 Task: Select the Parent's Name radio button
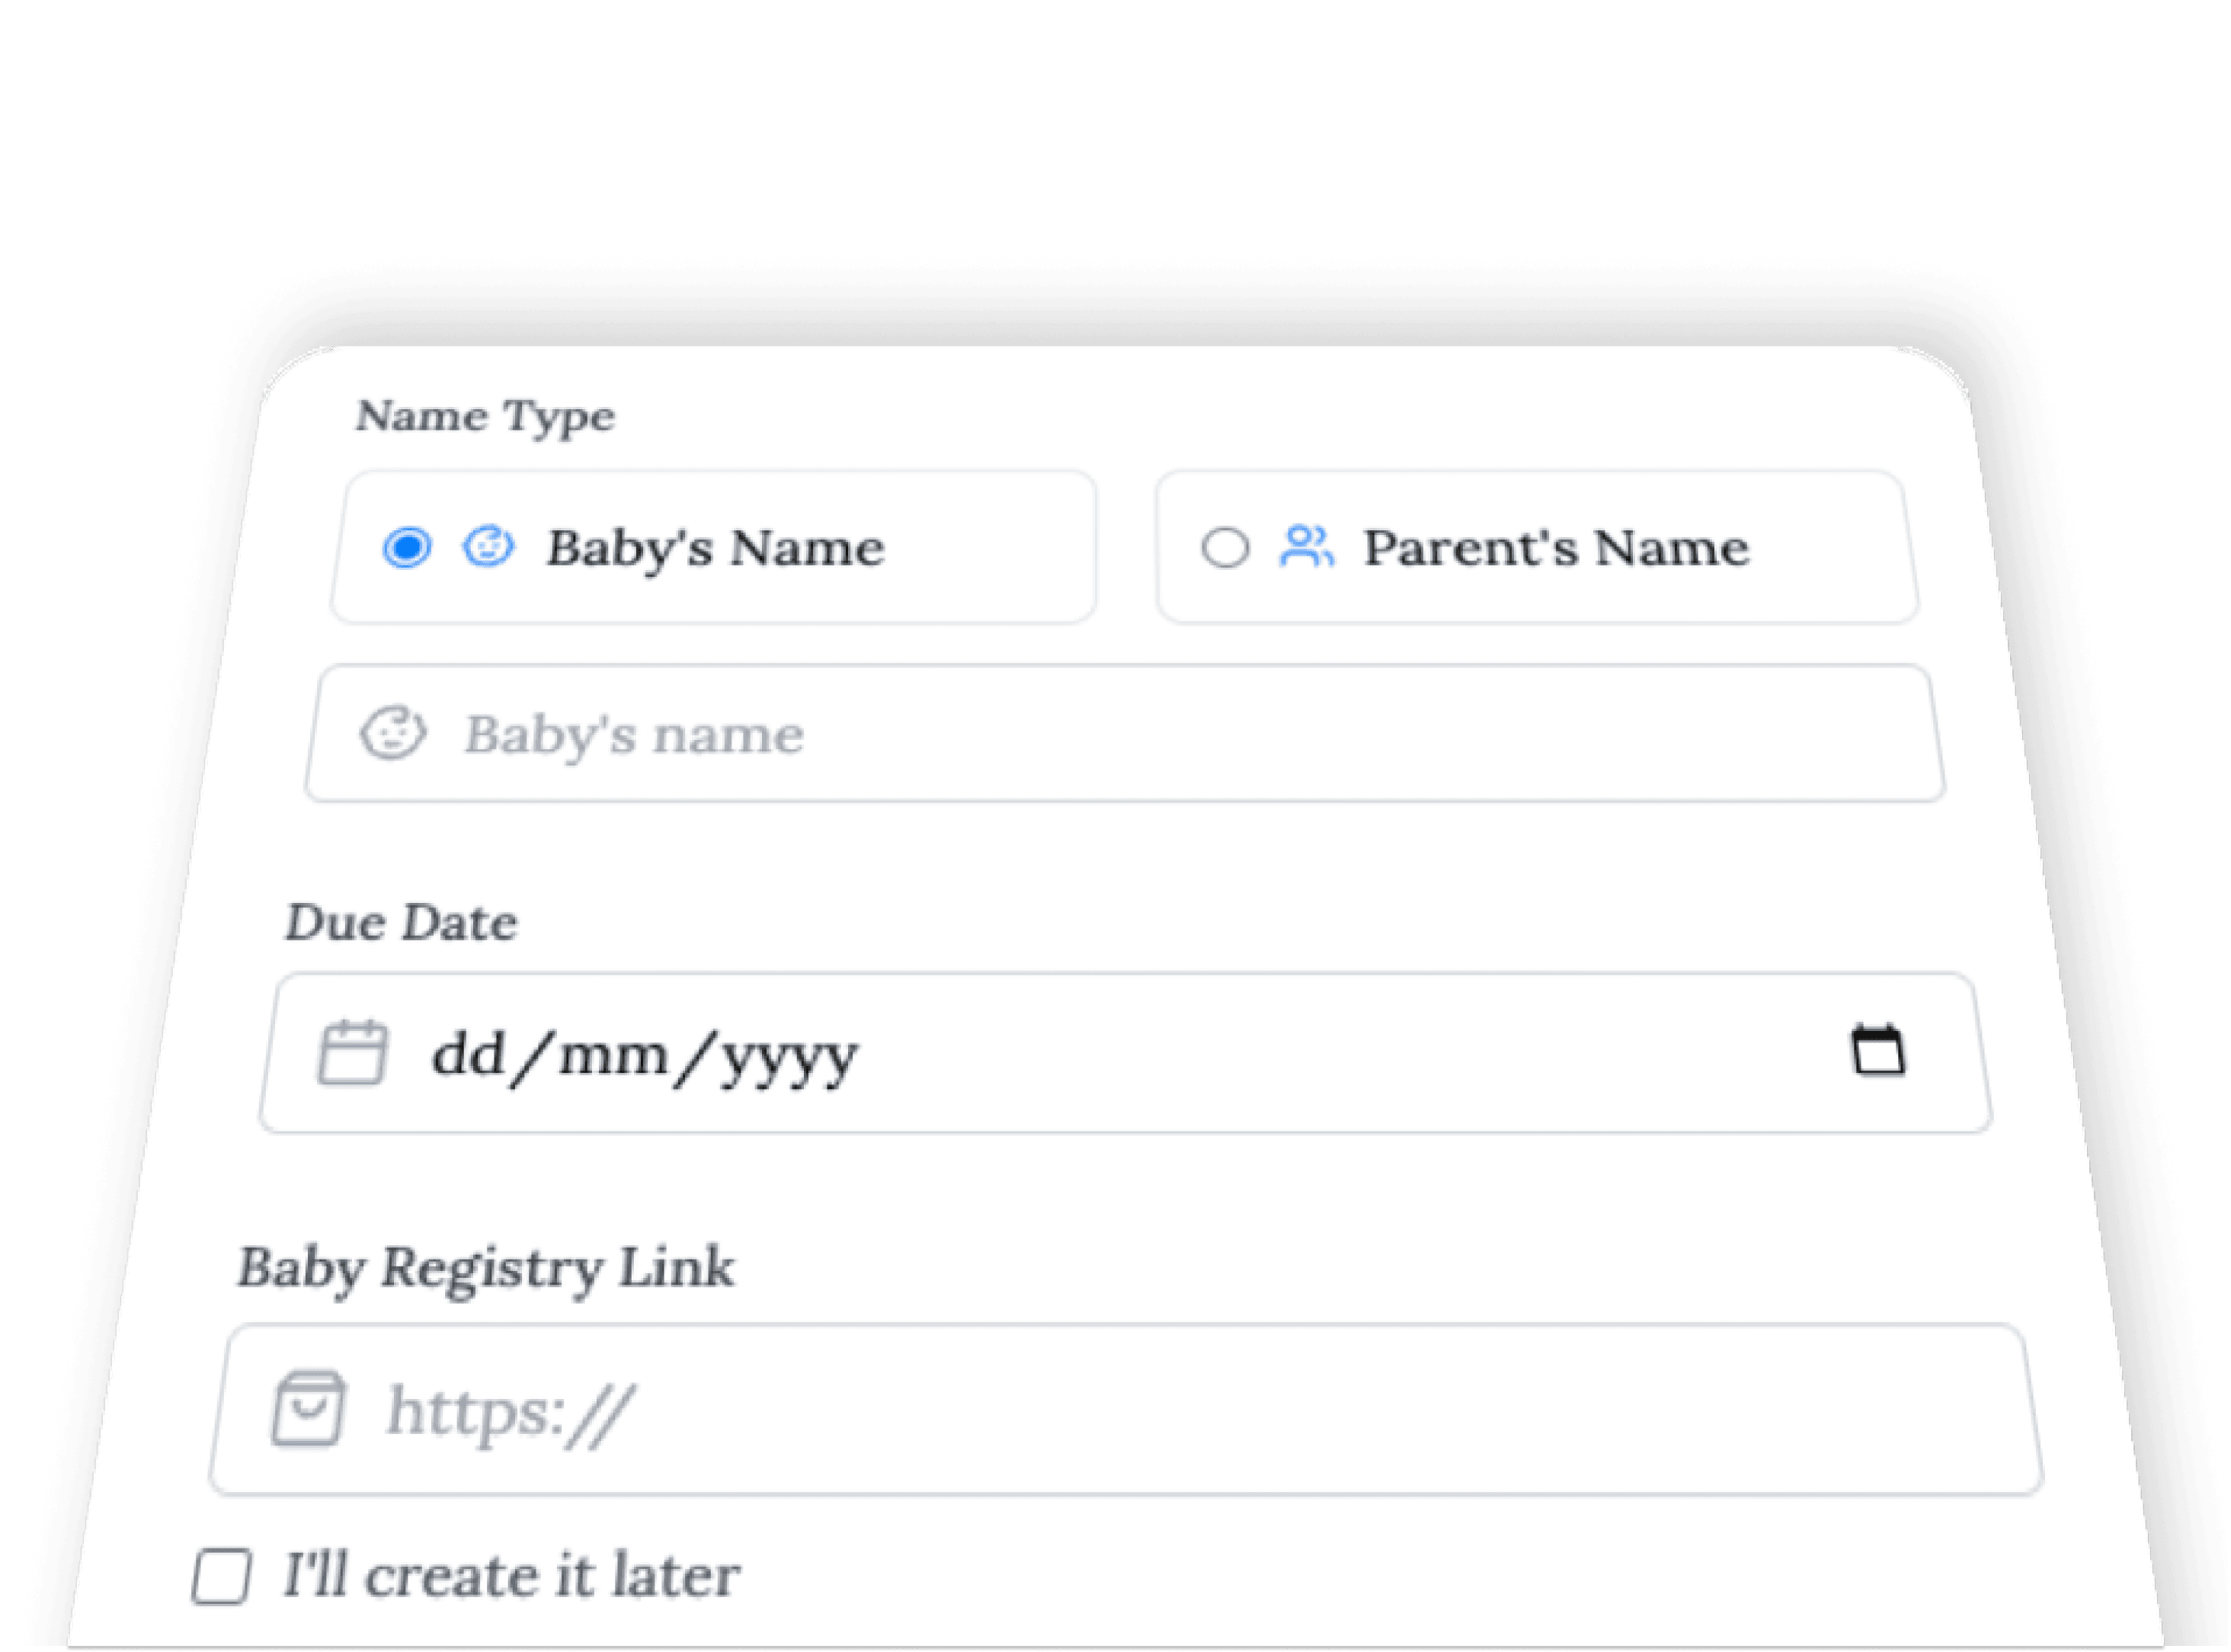(1225, 548)
